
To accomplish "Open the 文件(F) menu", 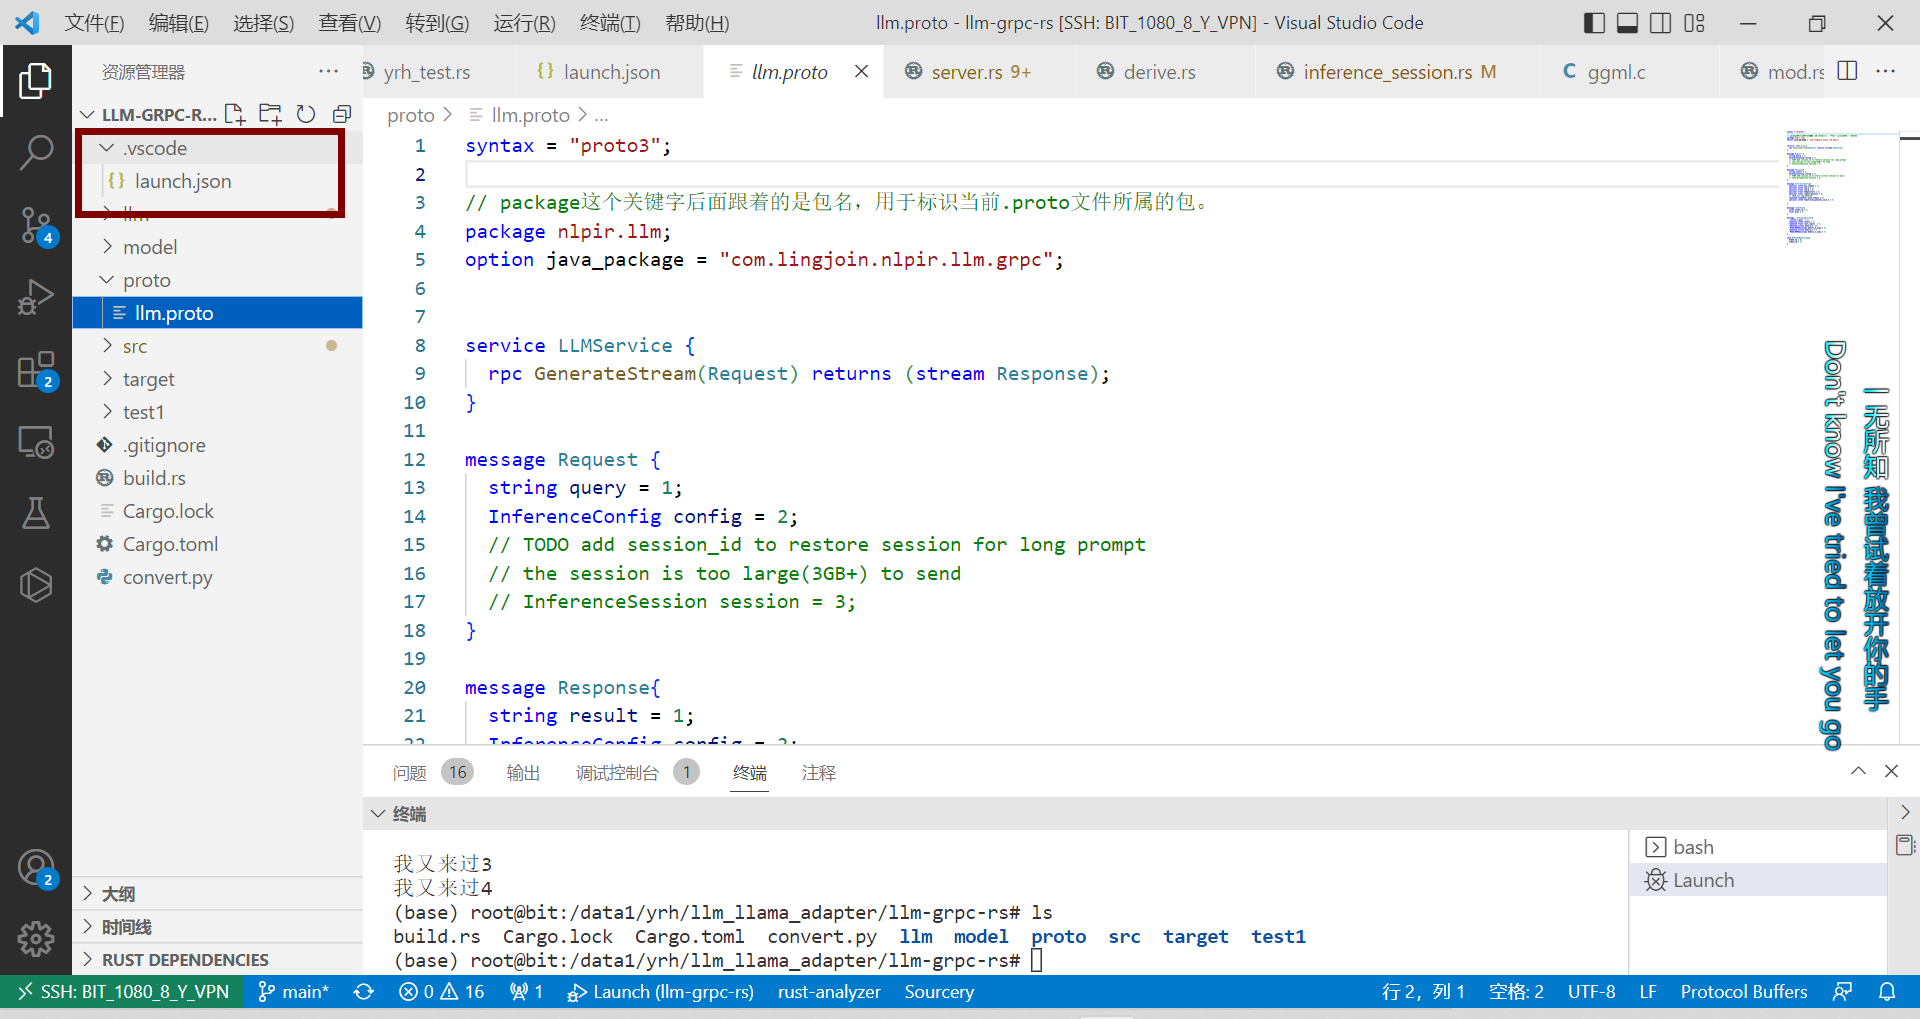I will click(94, 23).
